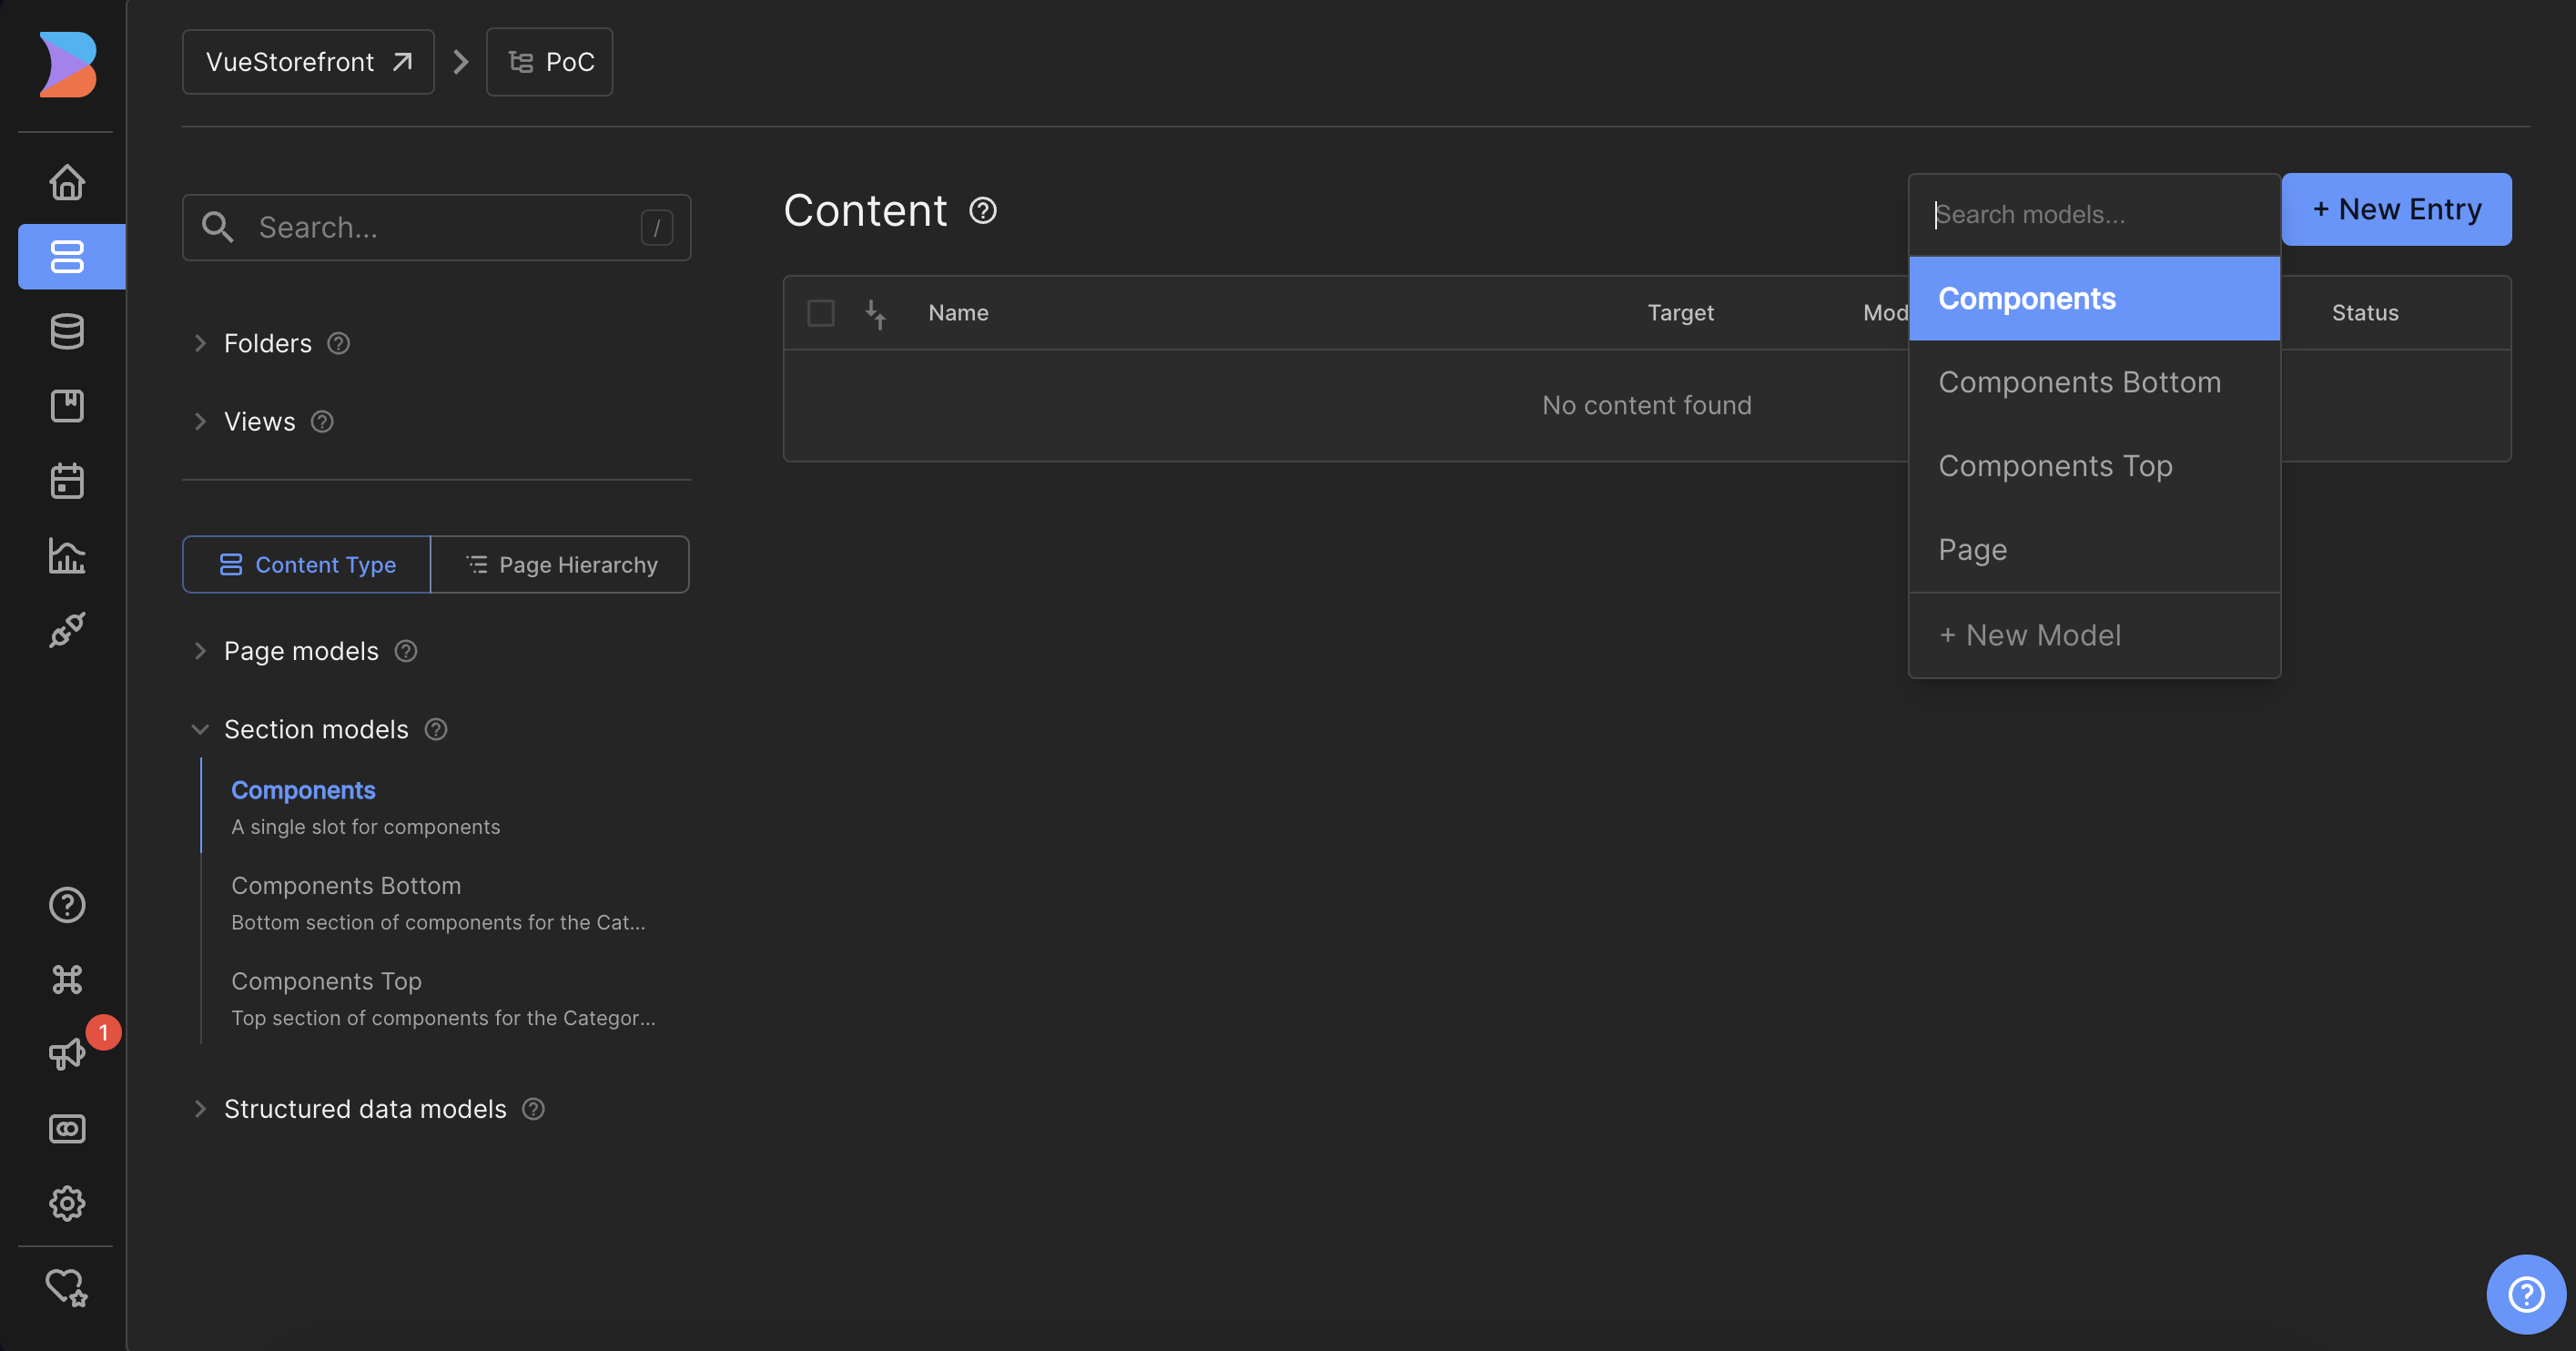
Task: Open the announcements megaphone icon
Action: point(67,1053)
